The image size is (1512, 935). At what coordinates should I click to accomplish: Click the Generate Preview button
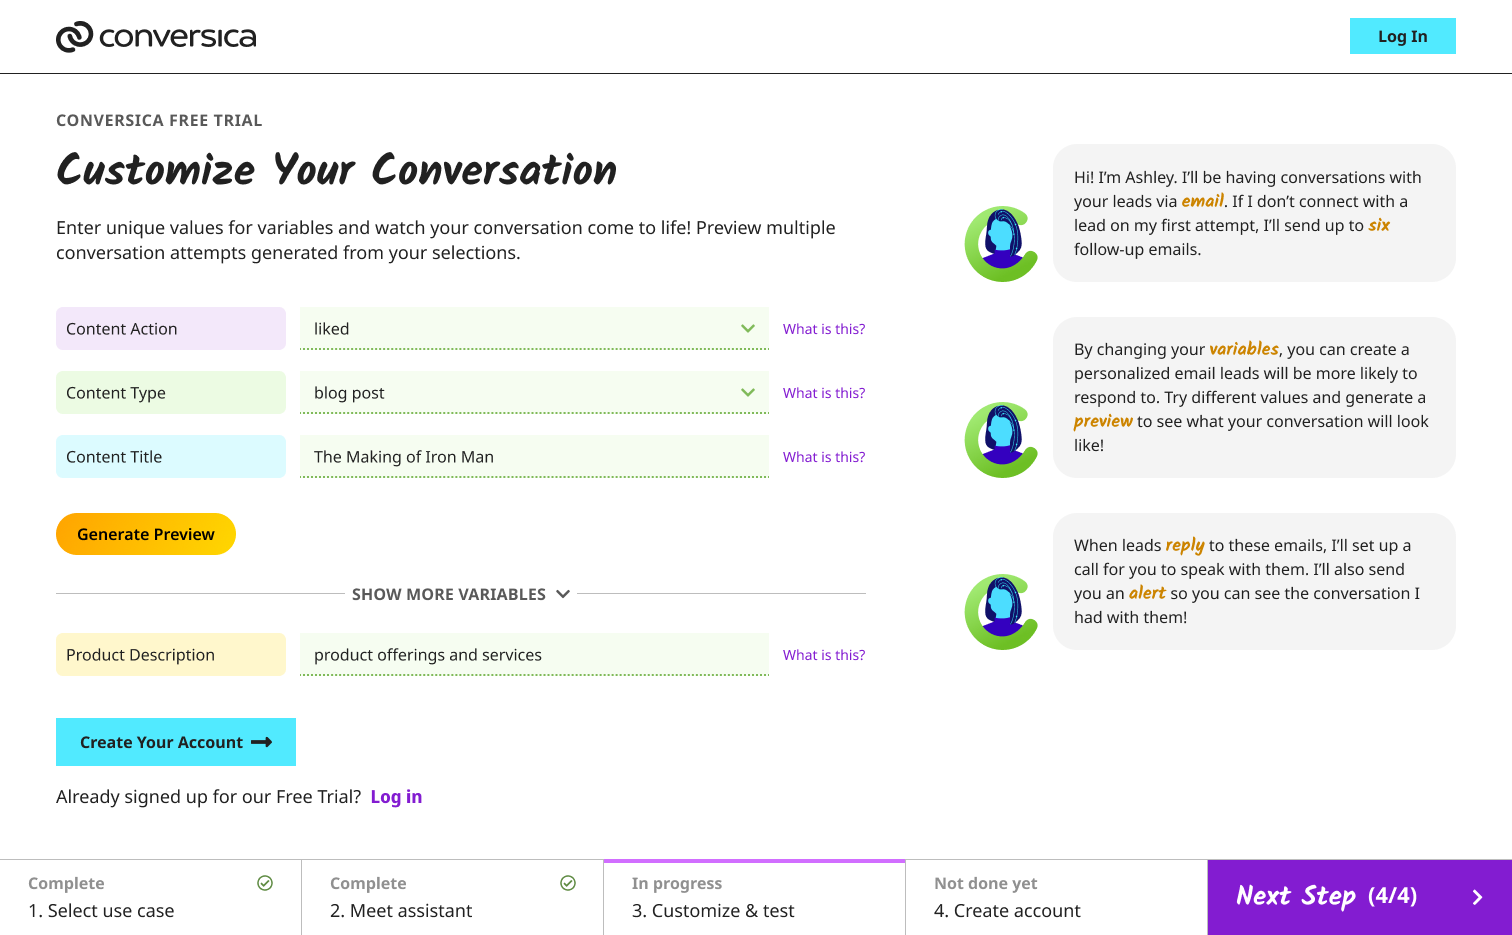click(146, 534)
